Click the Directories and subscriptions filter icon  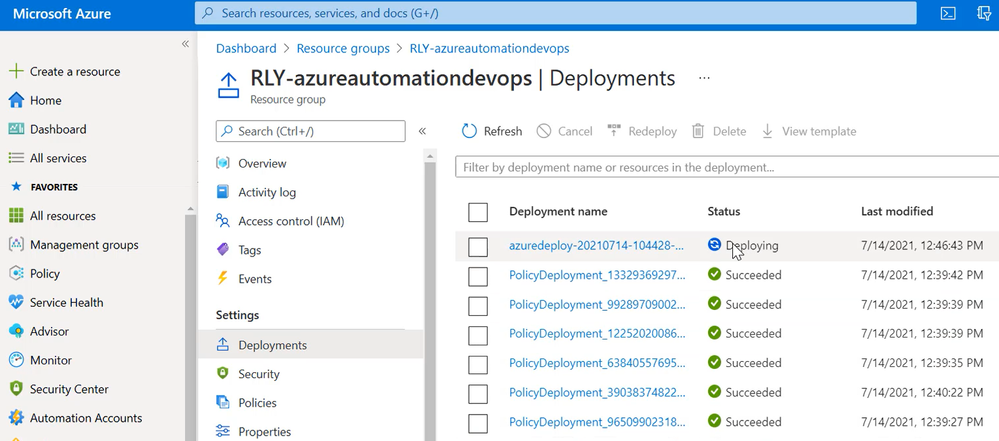982,14
